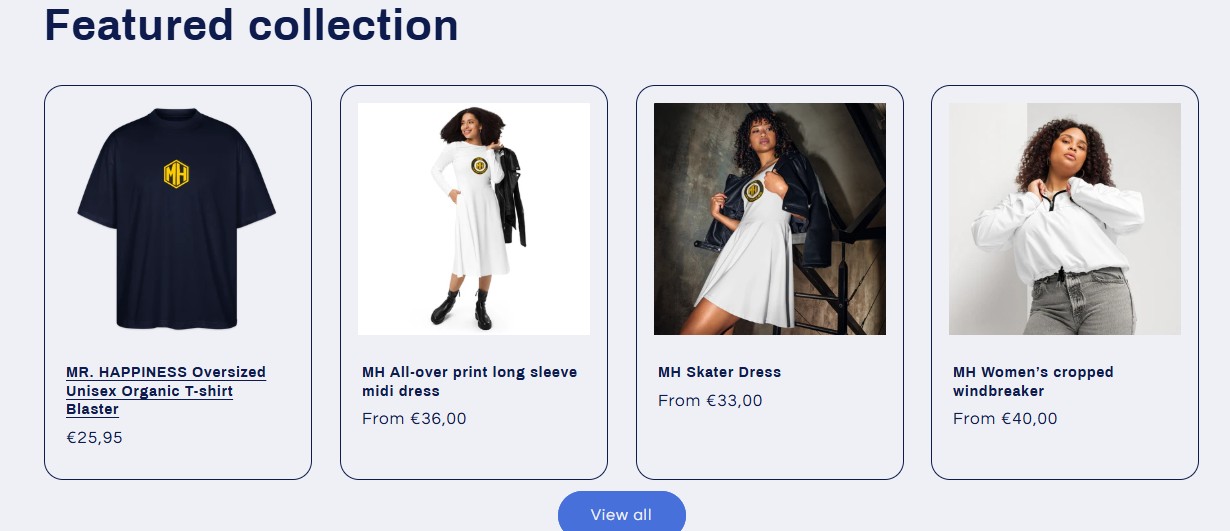Open the navy oversized T-shirt product image
The width and height of the screenshot is (1230, 531).
pyautogui.click(x=177, y=219)
